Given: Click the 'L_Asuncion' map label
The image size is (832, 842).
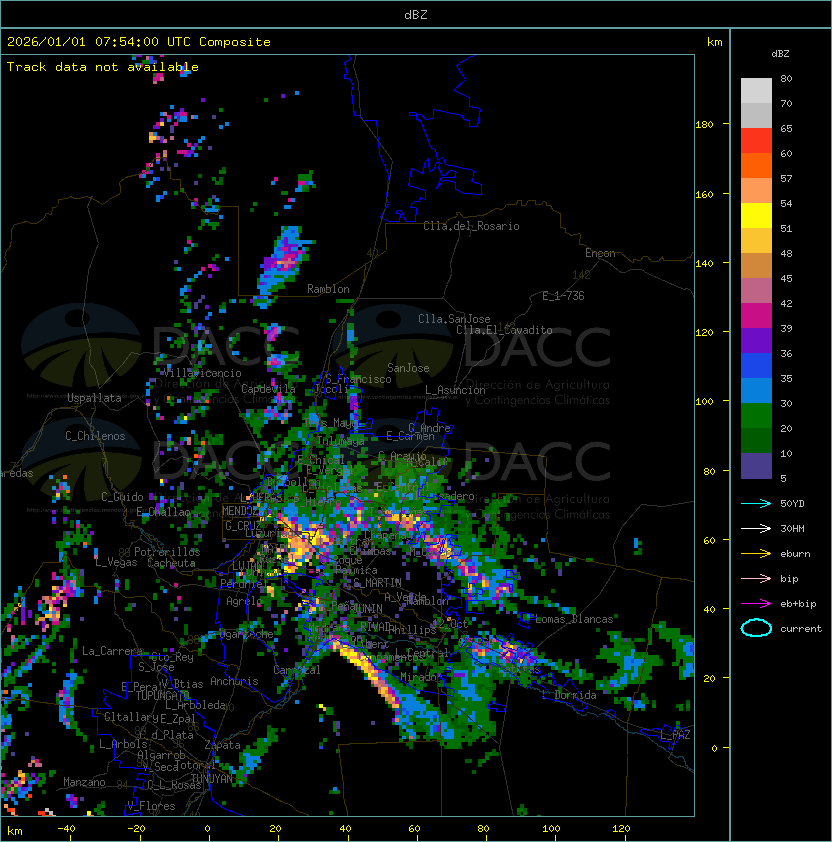Looking at the screenshot, I should click(x=455, y=390).
